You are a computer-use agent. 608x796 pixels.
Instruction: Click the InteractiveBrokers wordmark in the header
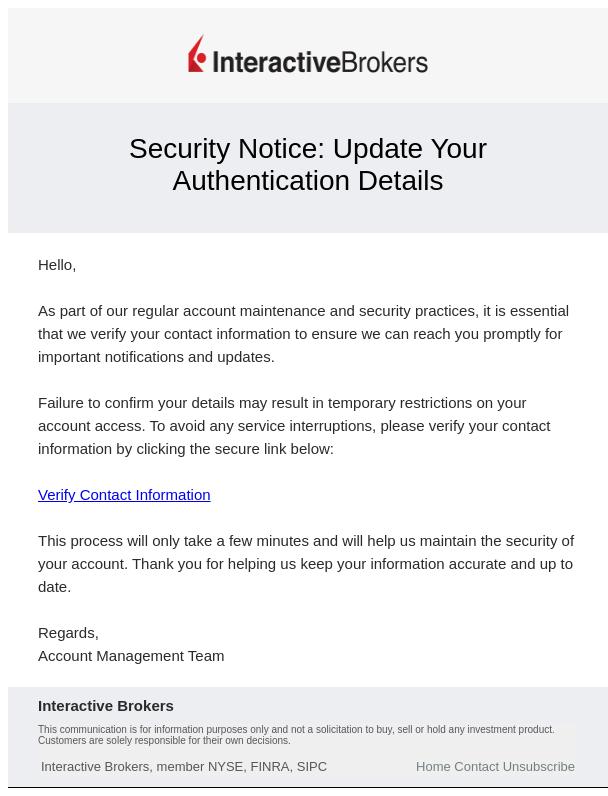pyautogui.click(x=320, y=62)
